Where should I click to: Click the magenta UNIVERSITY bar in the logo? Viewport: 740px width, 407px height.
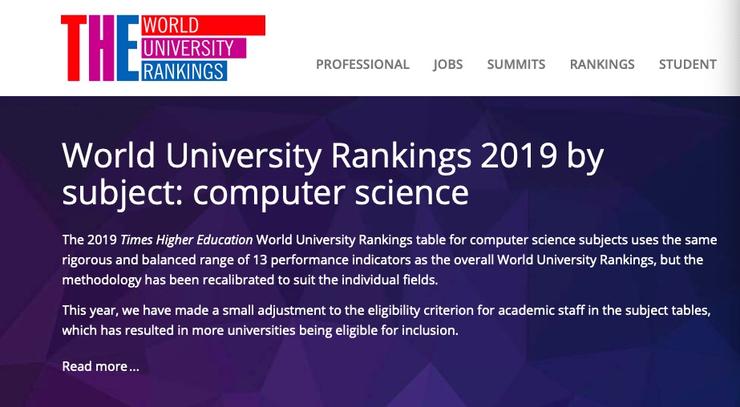pyautogui.click(x=193, y=48)
